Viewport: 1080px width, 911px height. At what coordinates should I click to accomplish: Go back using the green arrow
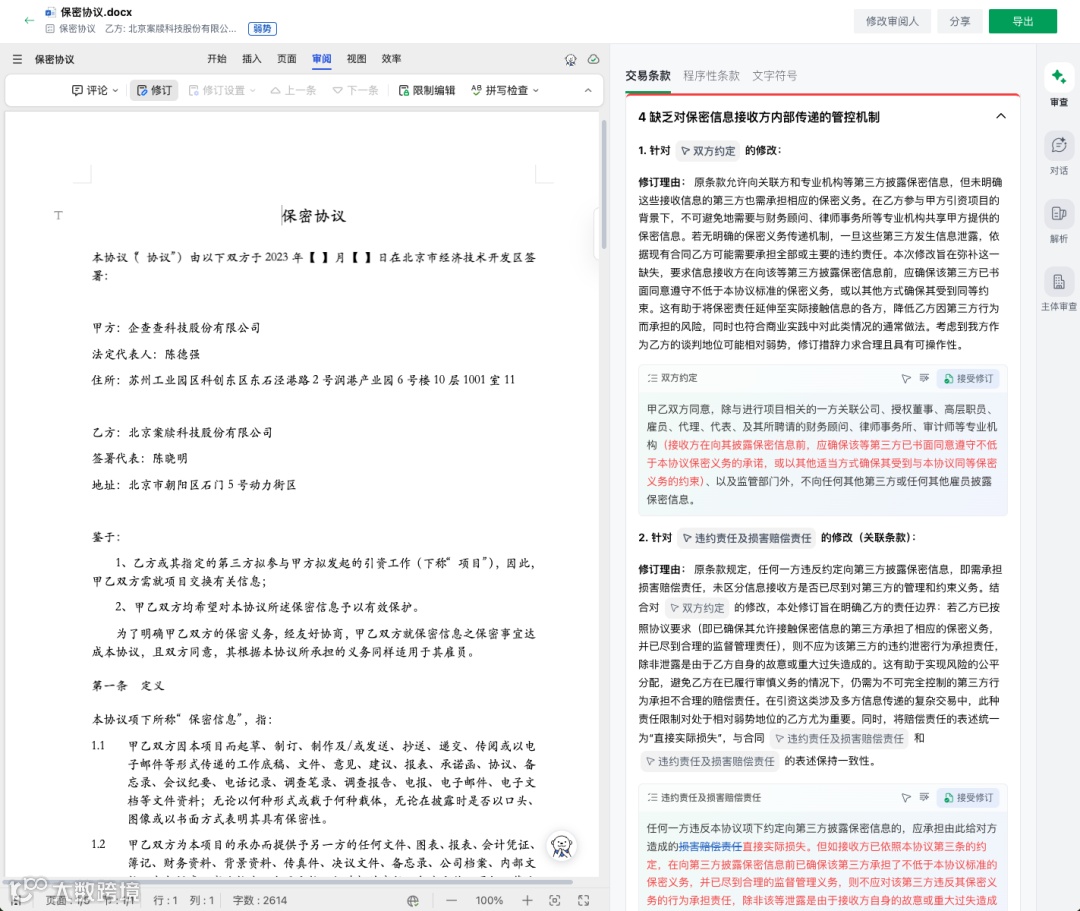click(29, 21)
